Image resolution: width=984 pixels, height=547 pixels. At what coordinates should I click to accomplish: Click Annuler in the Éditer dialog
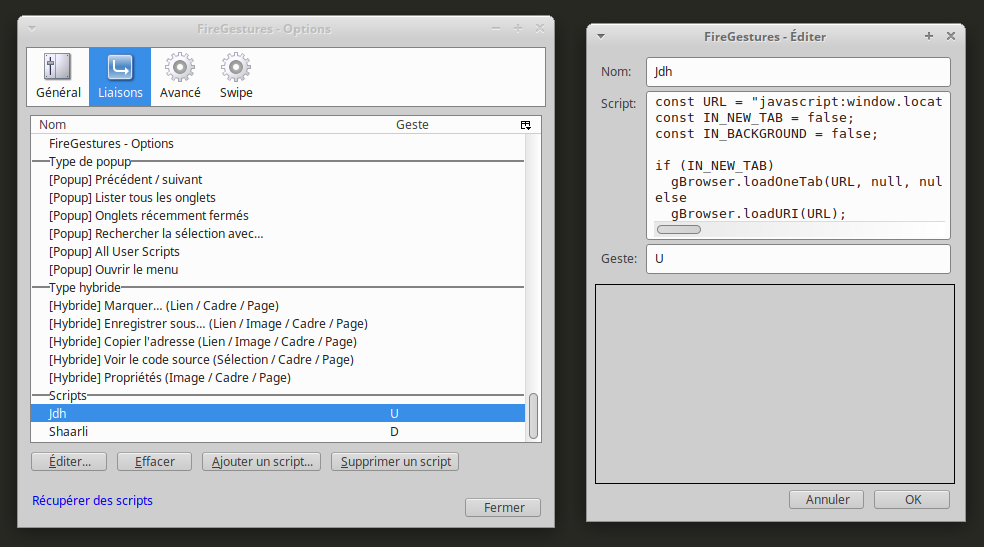826,500
